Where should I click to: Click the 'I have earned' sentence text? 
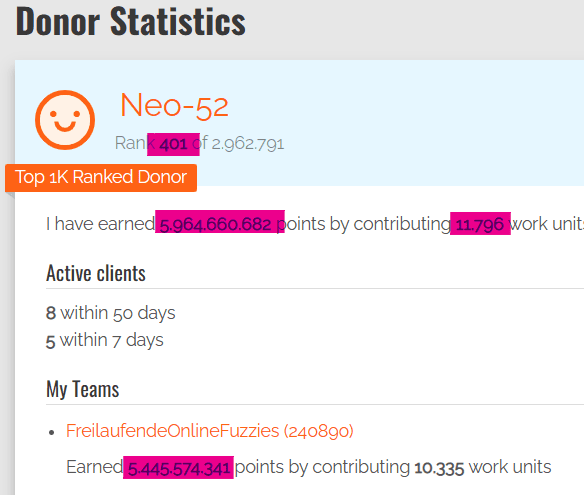click(100, 224)
